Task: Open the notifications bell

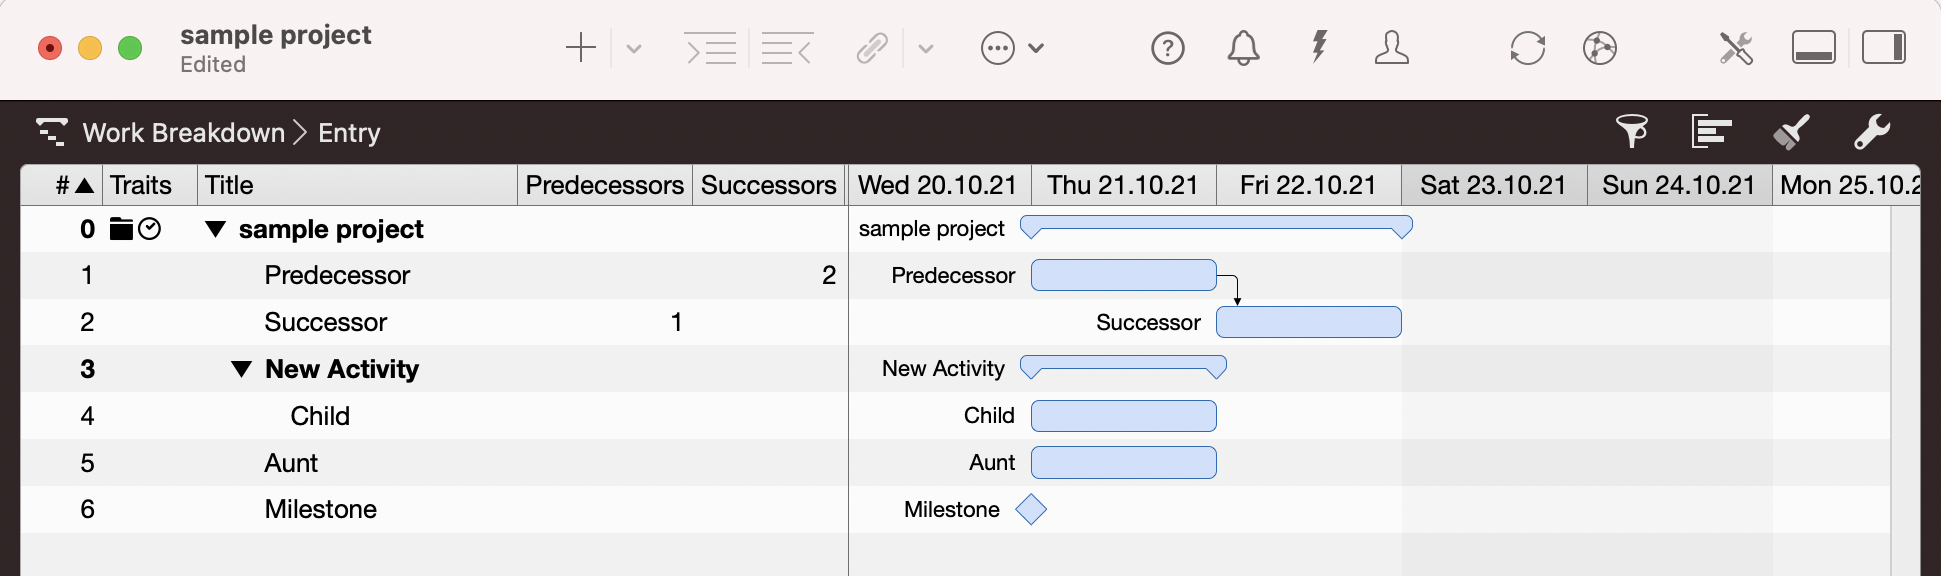Action: [1243, 48]
